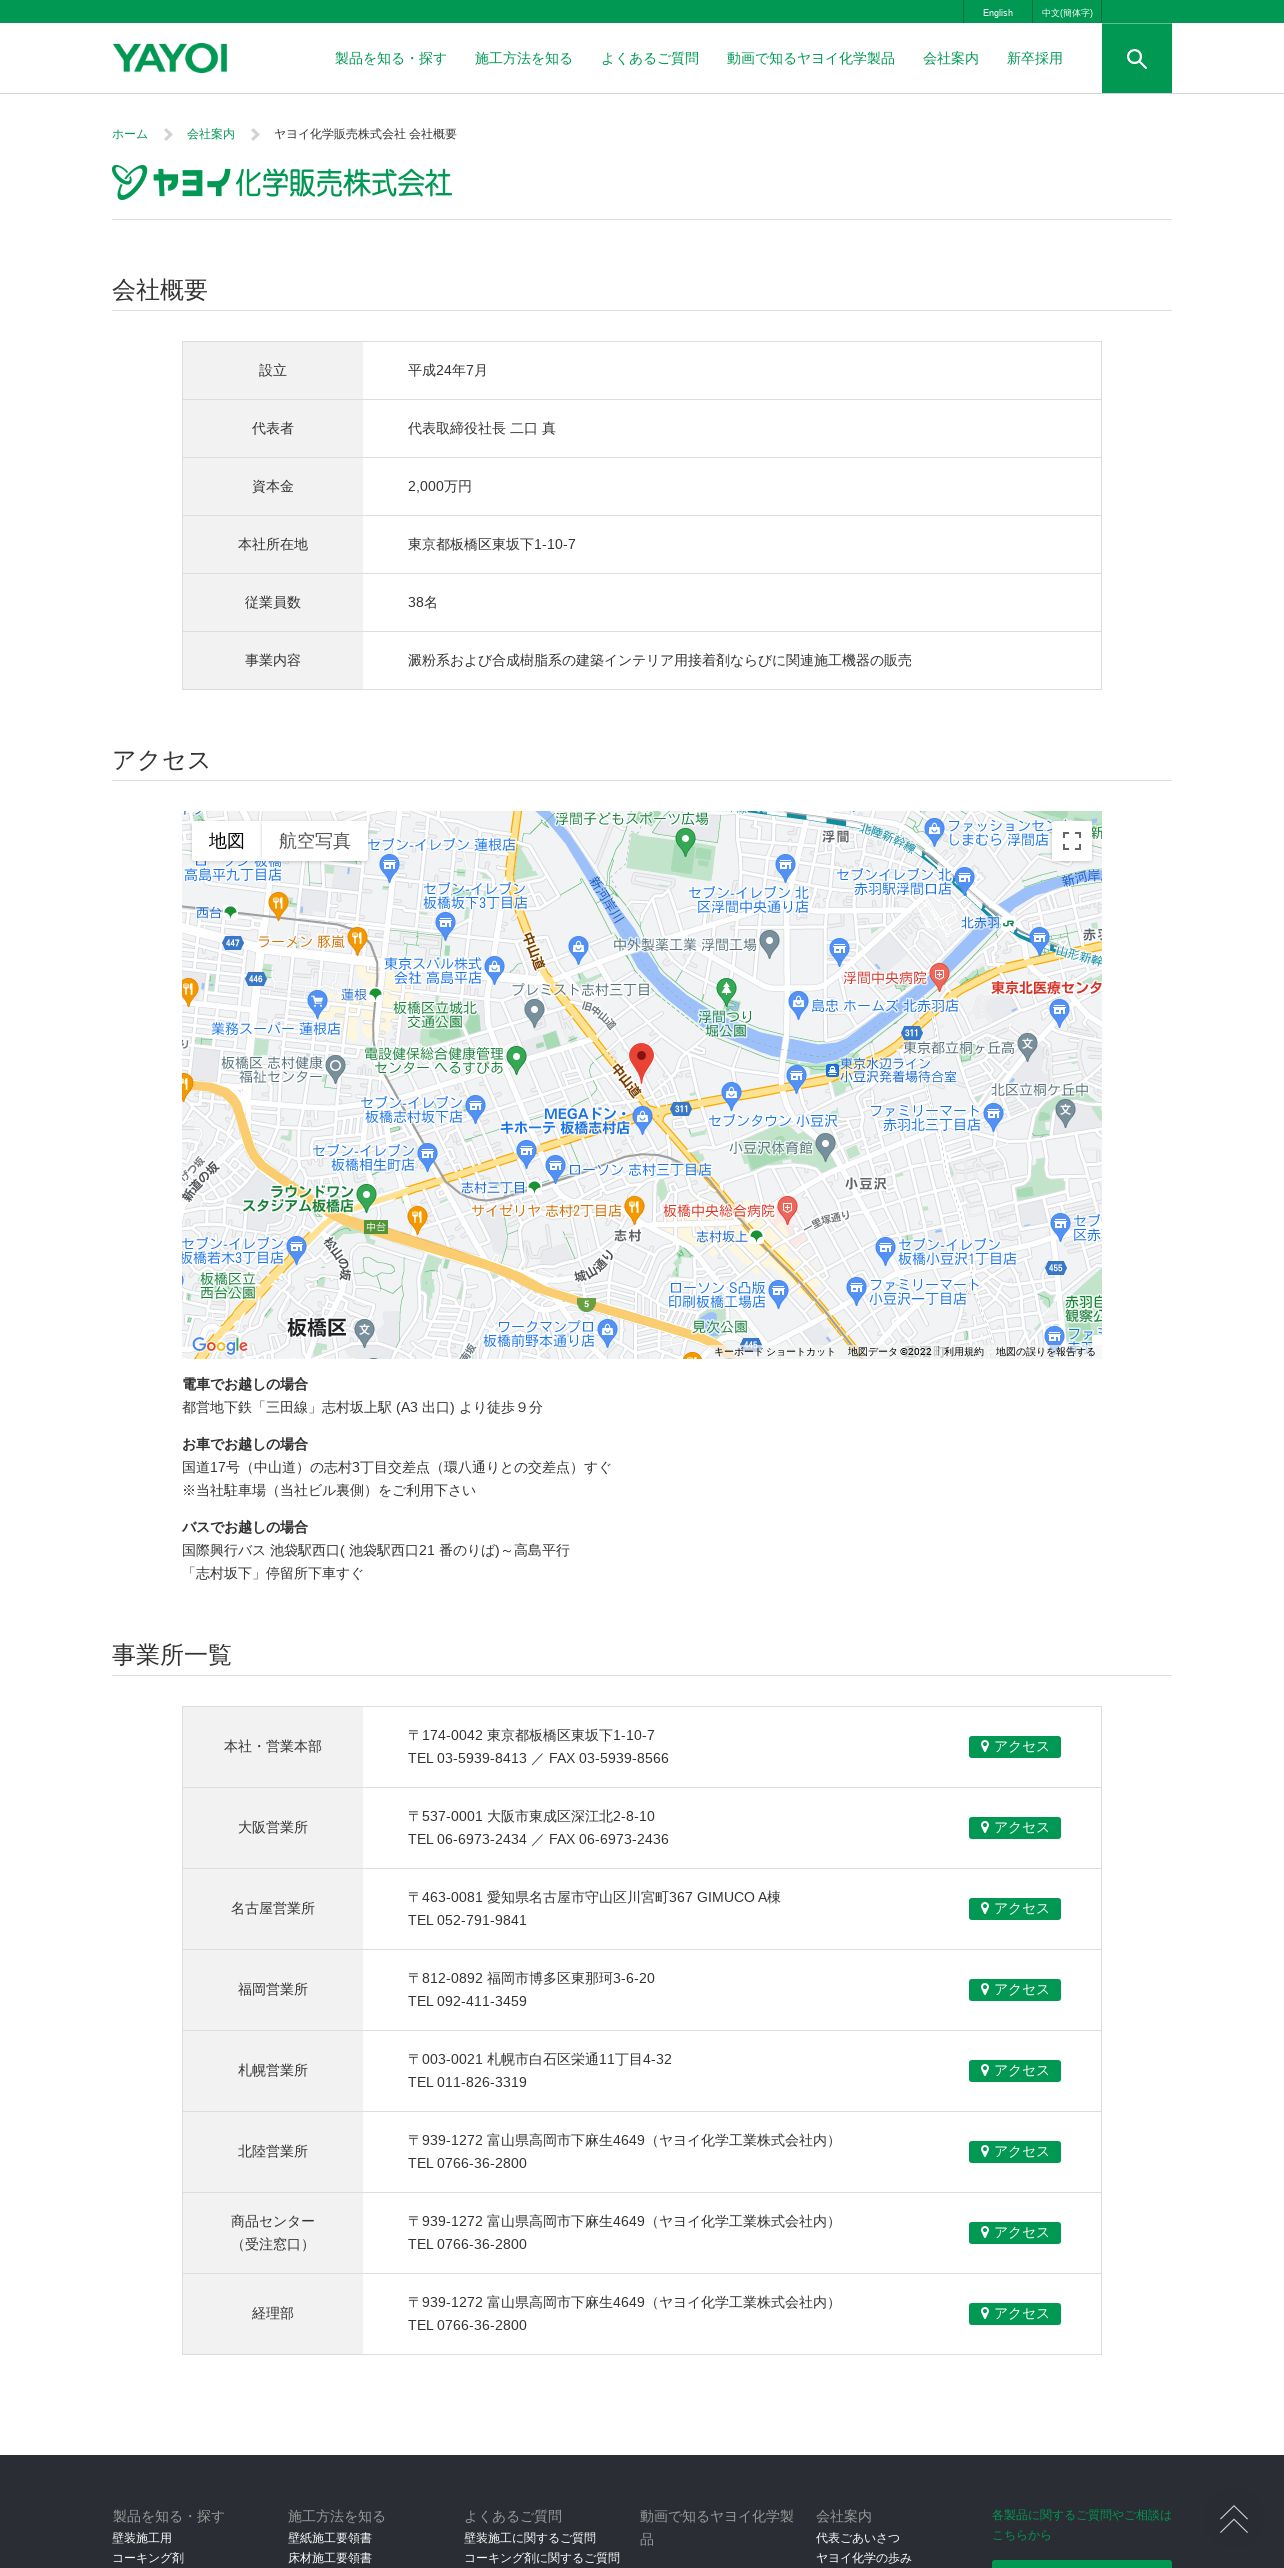
Task: Select the 板橋区 志村健康福祉センター marker
Action: (x=335, y=1068)
